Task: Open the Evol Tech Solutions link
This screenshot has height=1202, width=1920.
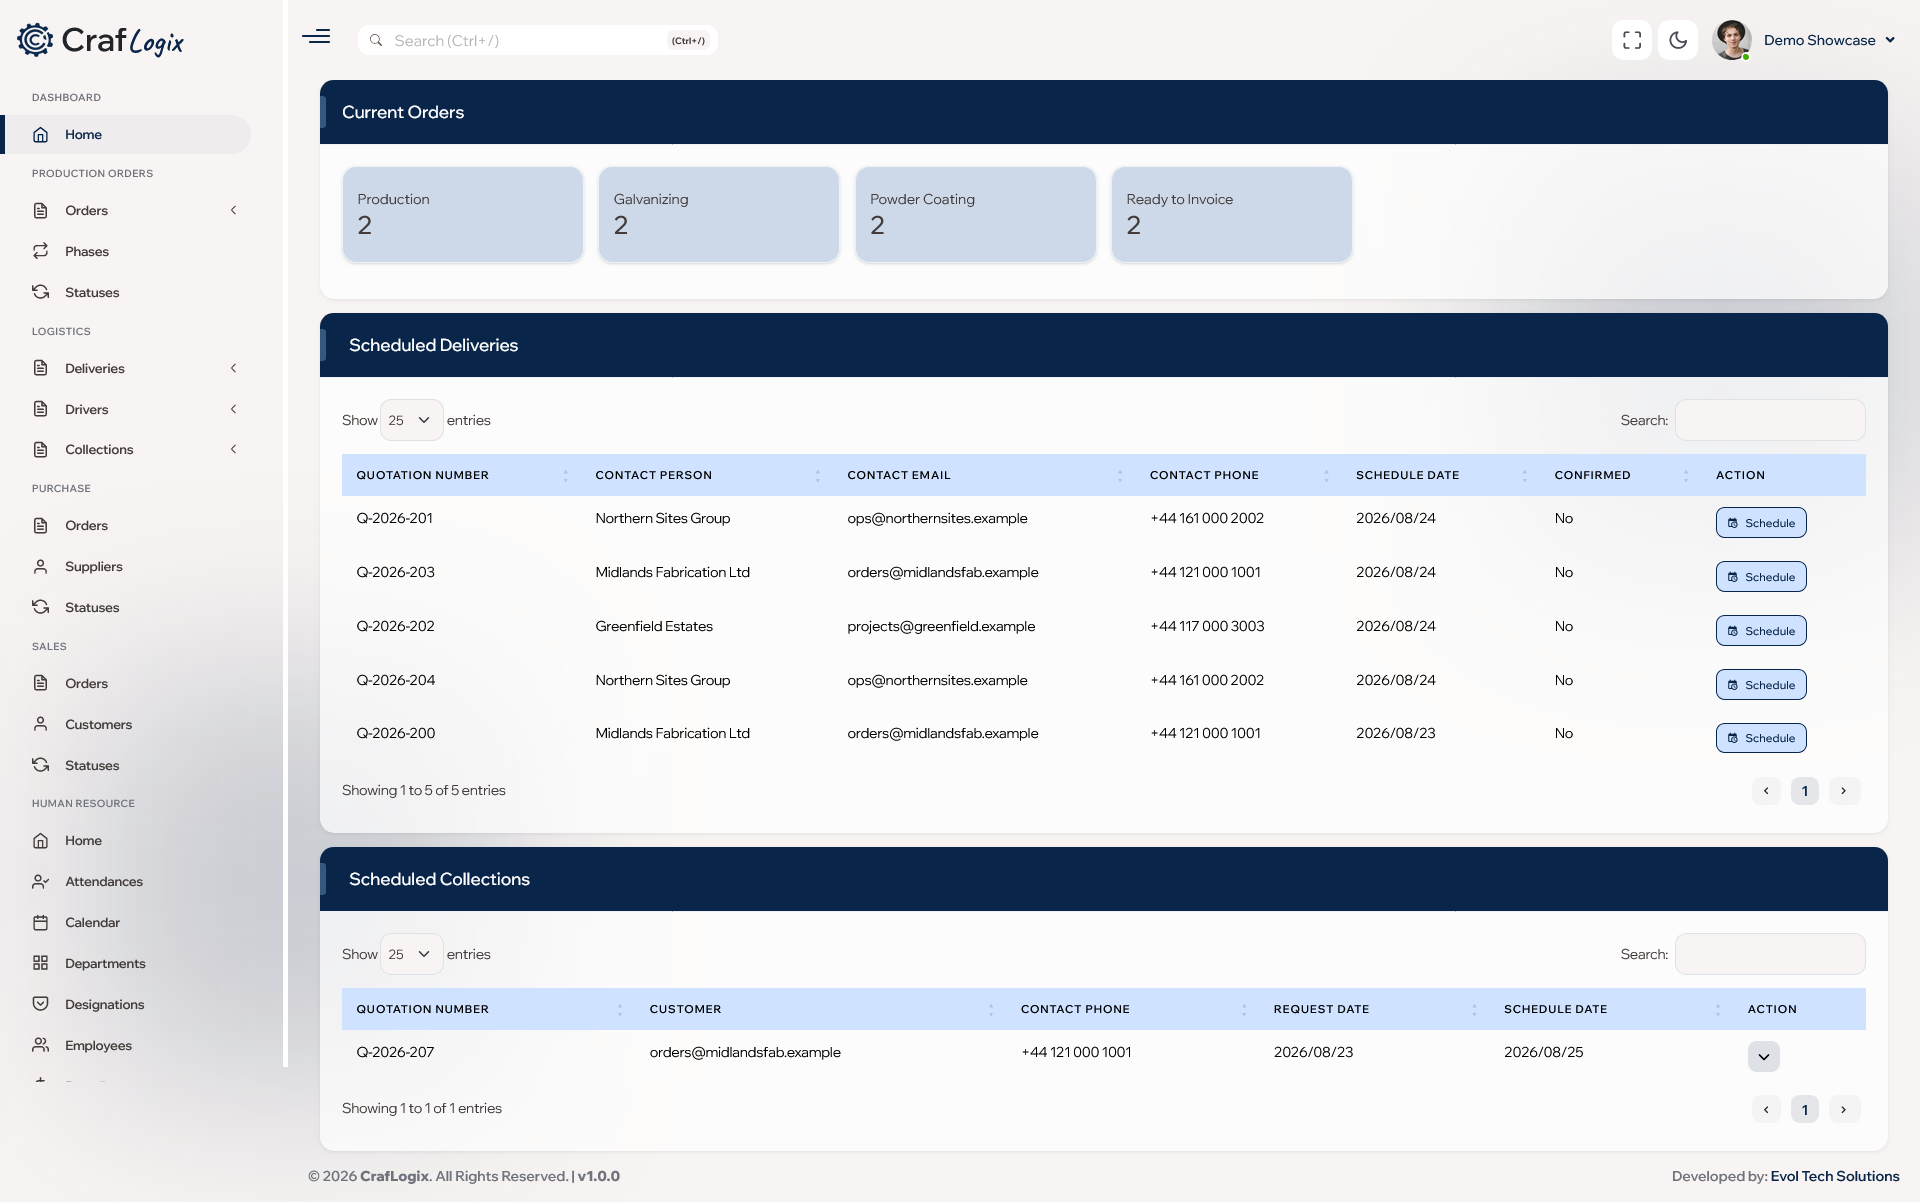Action: click(1835, 1176)
